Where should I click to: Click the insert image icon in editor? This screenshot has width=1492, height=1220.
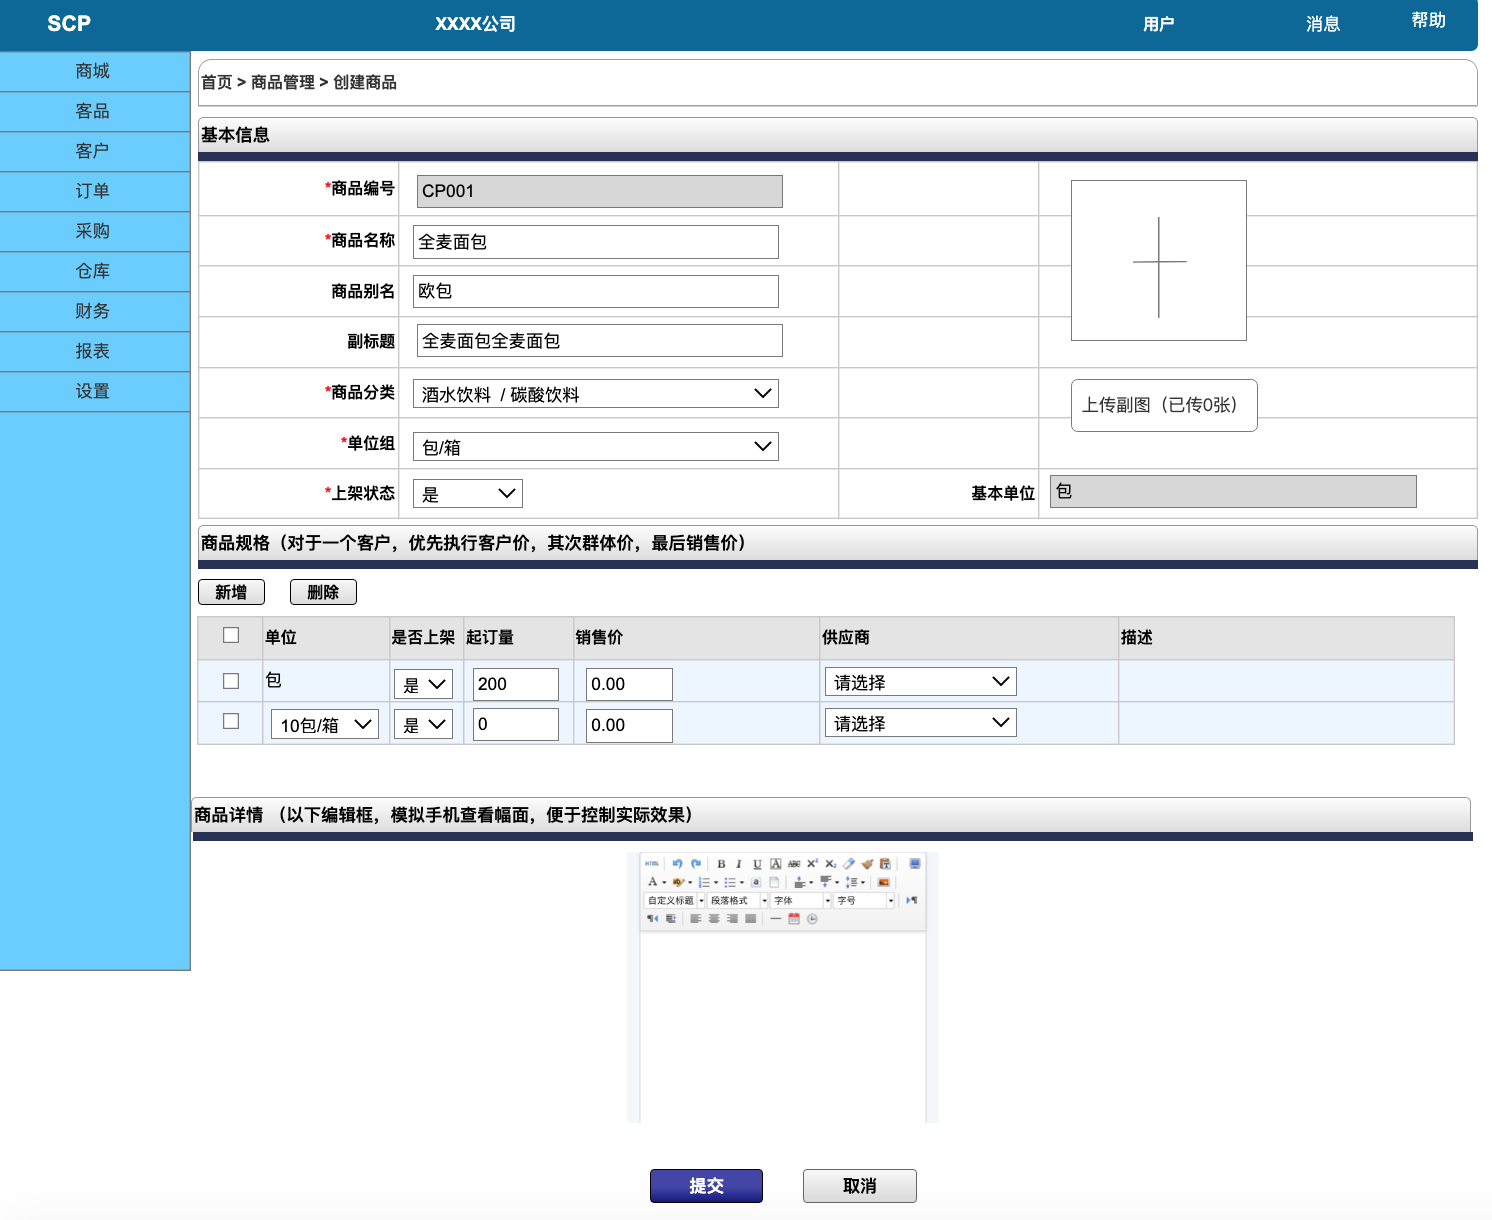tap(884, 882)
